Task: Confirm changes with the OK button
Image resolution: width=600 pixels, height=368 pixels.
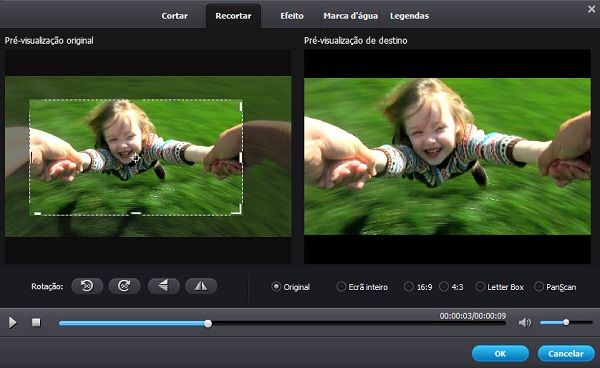Action: pos(500,353)
